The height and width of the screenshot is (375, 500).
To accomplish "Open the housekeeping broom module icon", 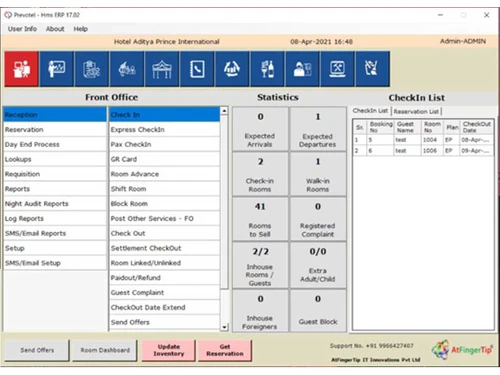I will [x=372, y=69].
